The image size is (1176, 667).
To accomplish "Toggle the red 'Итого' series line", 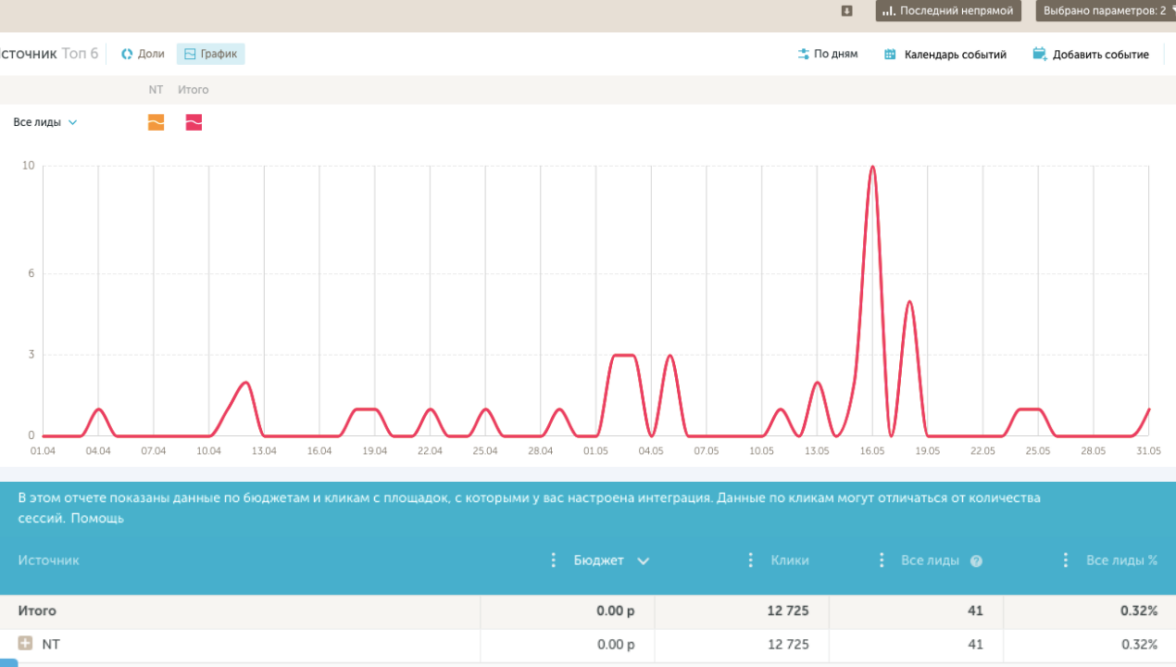I will pos(194,122).
